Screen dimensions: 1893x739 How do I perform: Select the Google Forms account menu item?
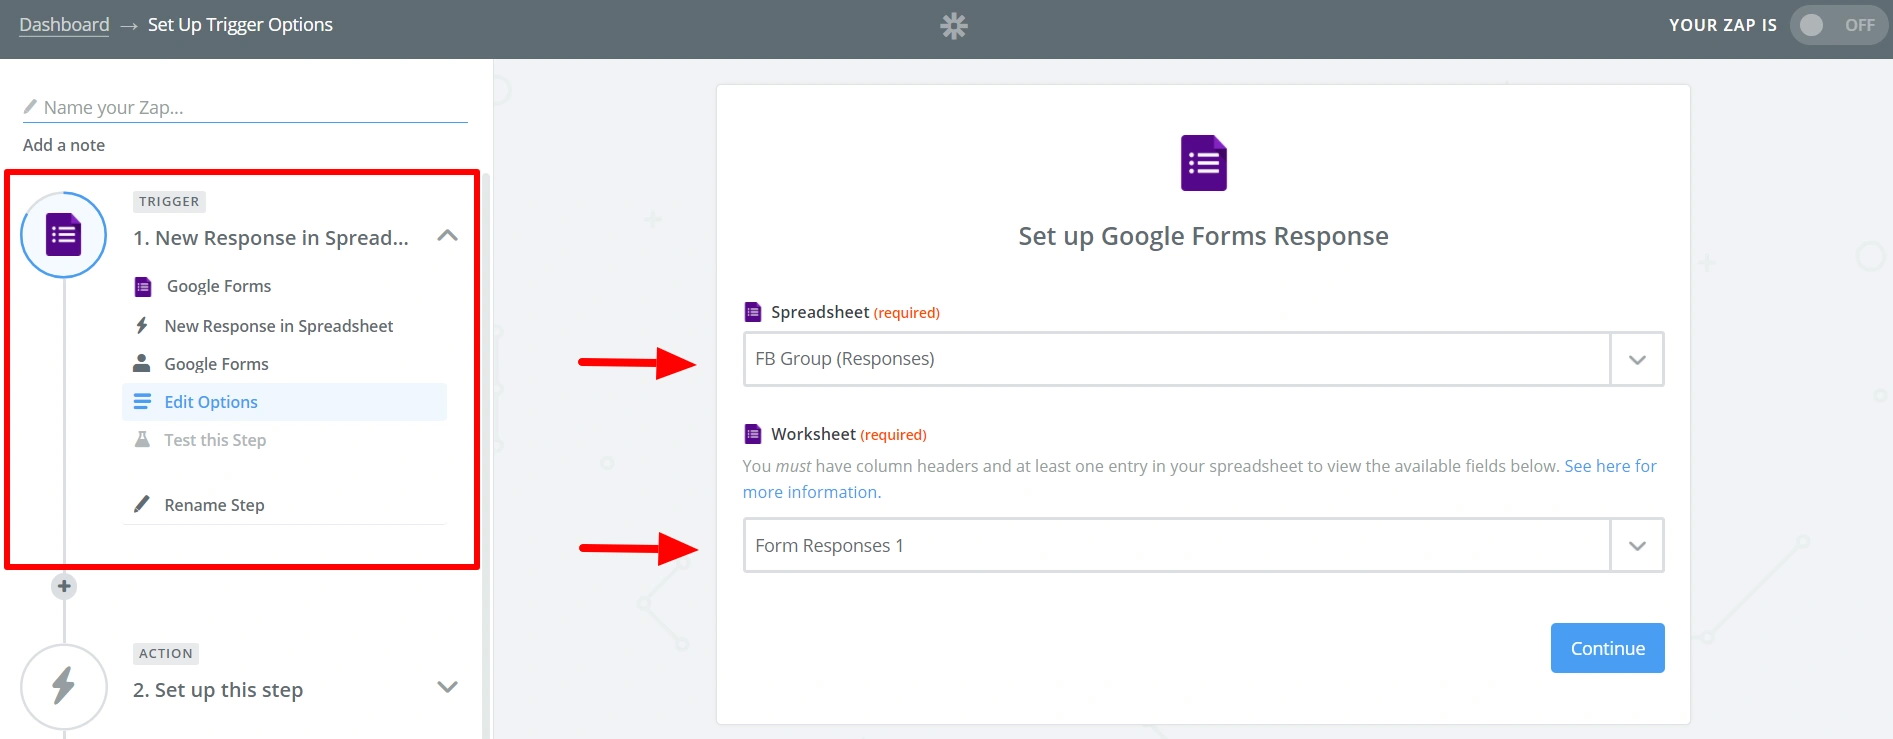tap(217, 364)
